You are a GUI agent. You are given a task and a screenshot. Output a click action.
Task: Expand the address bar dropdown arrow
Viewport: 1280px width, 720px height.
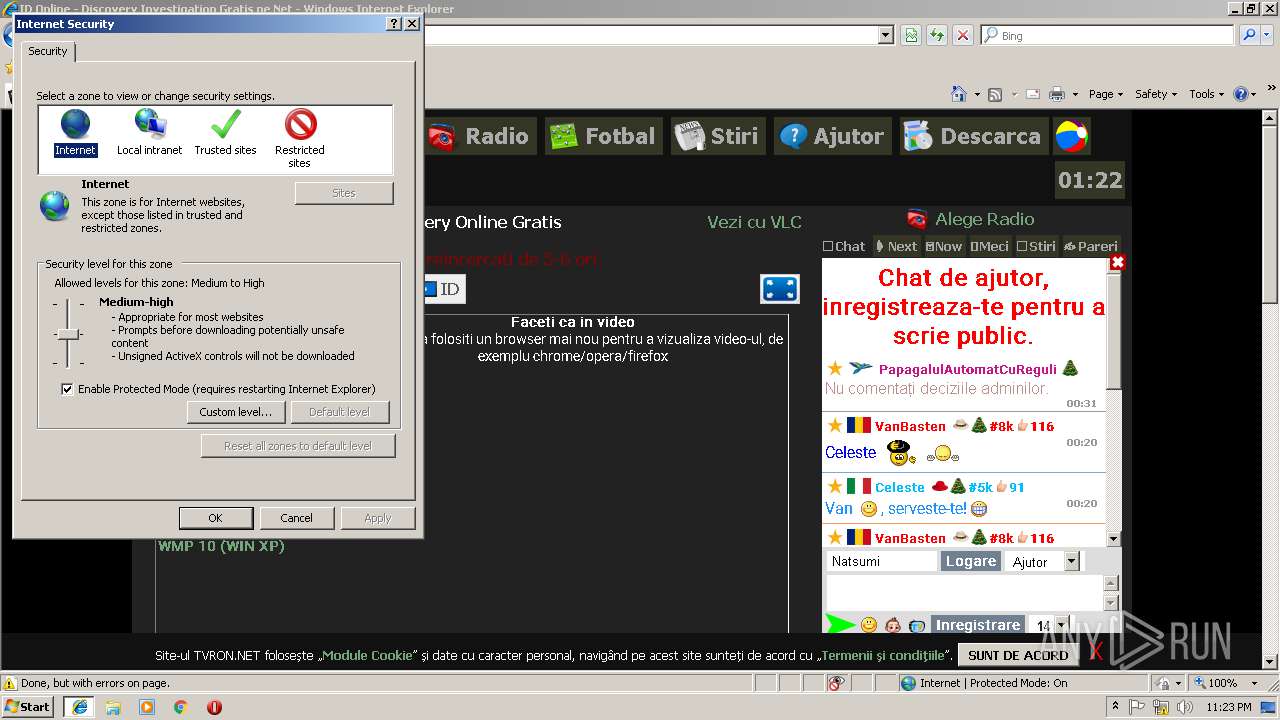point(885,35)
